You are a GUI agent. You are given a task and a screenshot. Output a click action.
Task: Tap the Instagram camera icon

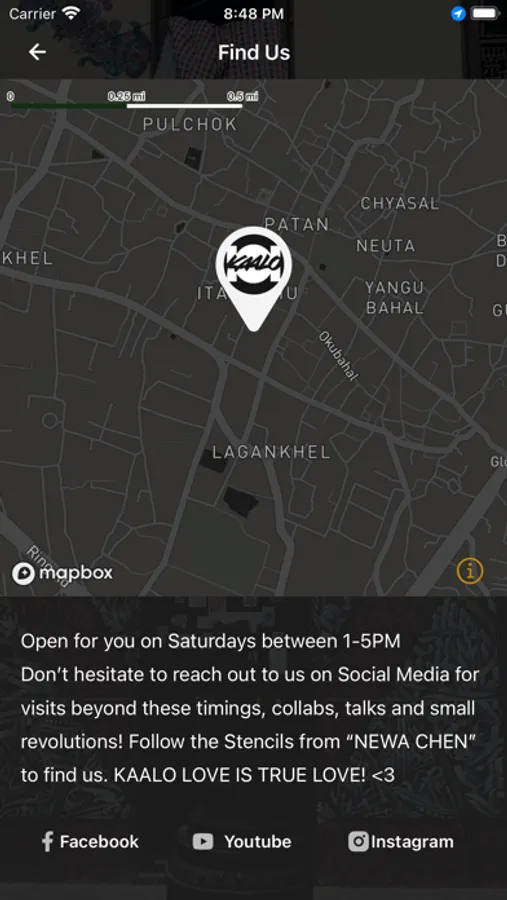pos(358,841)
